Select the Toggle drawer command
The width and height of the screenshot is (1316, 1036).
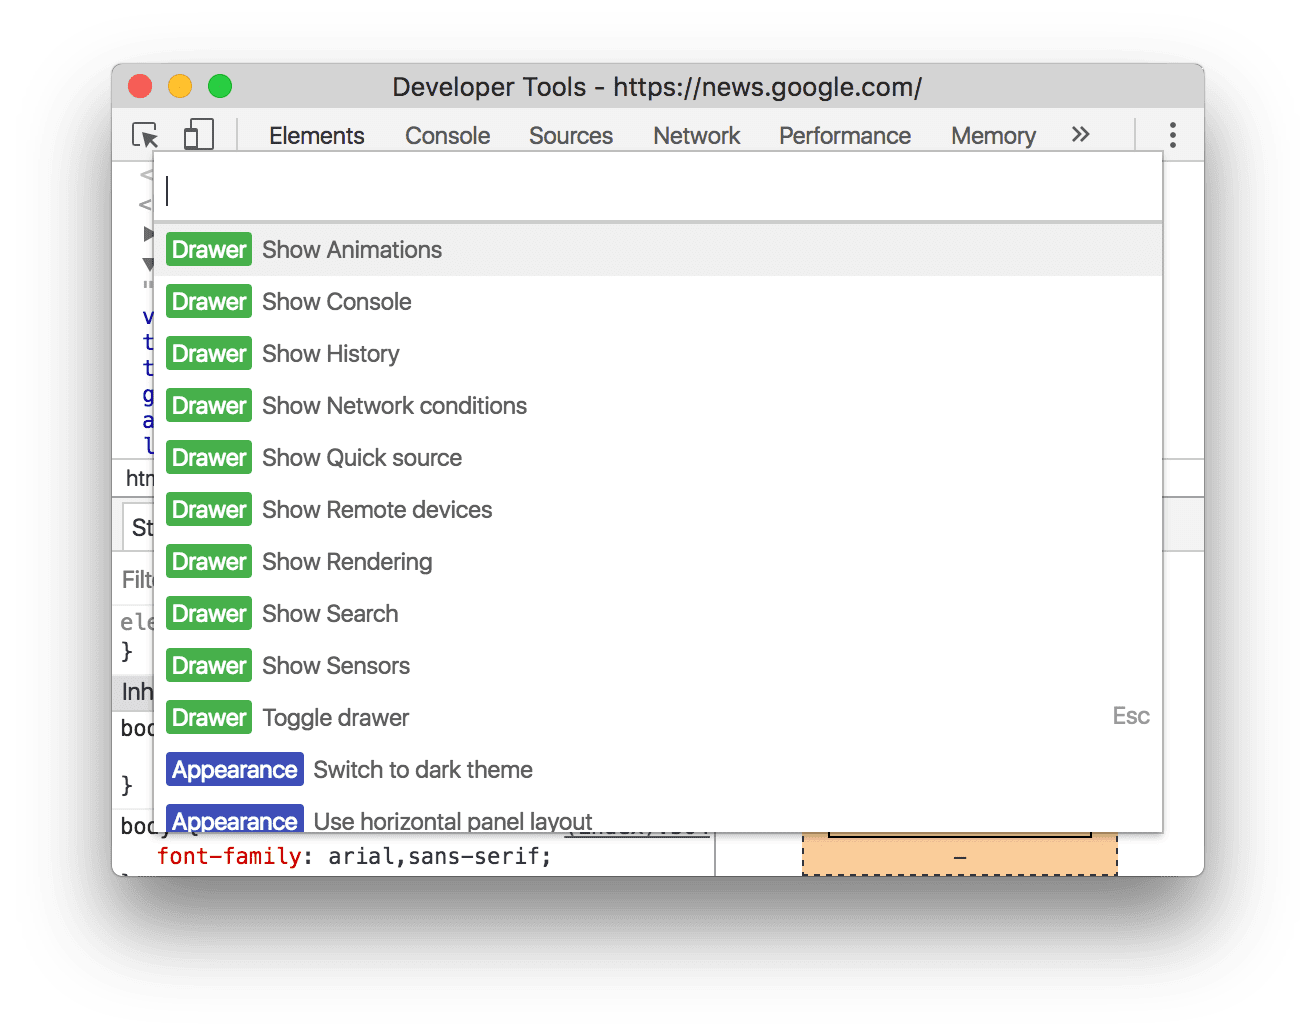coord(334,717)
